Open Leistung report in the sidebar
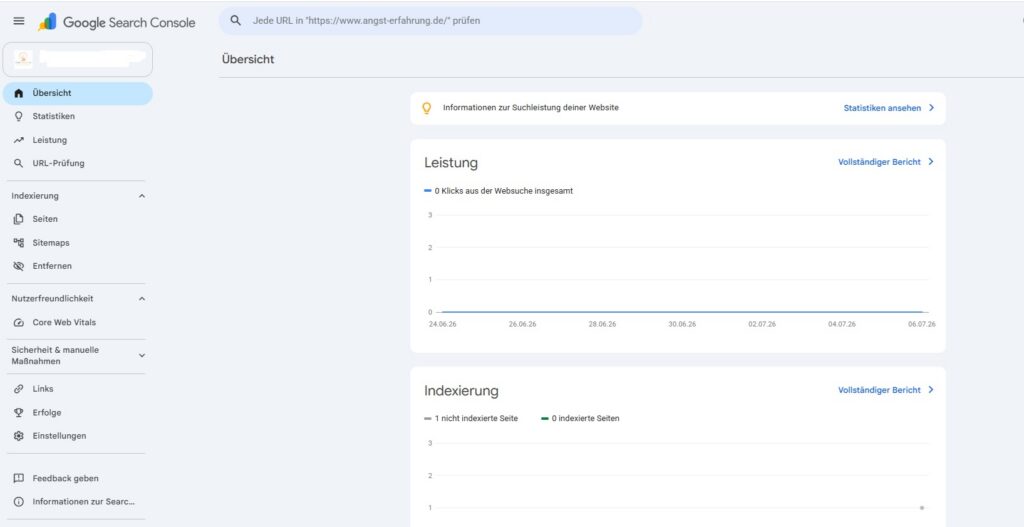Screen dimensions: 1024x527 coord(78,140)
